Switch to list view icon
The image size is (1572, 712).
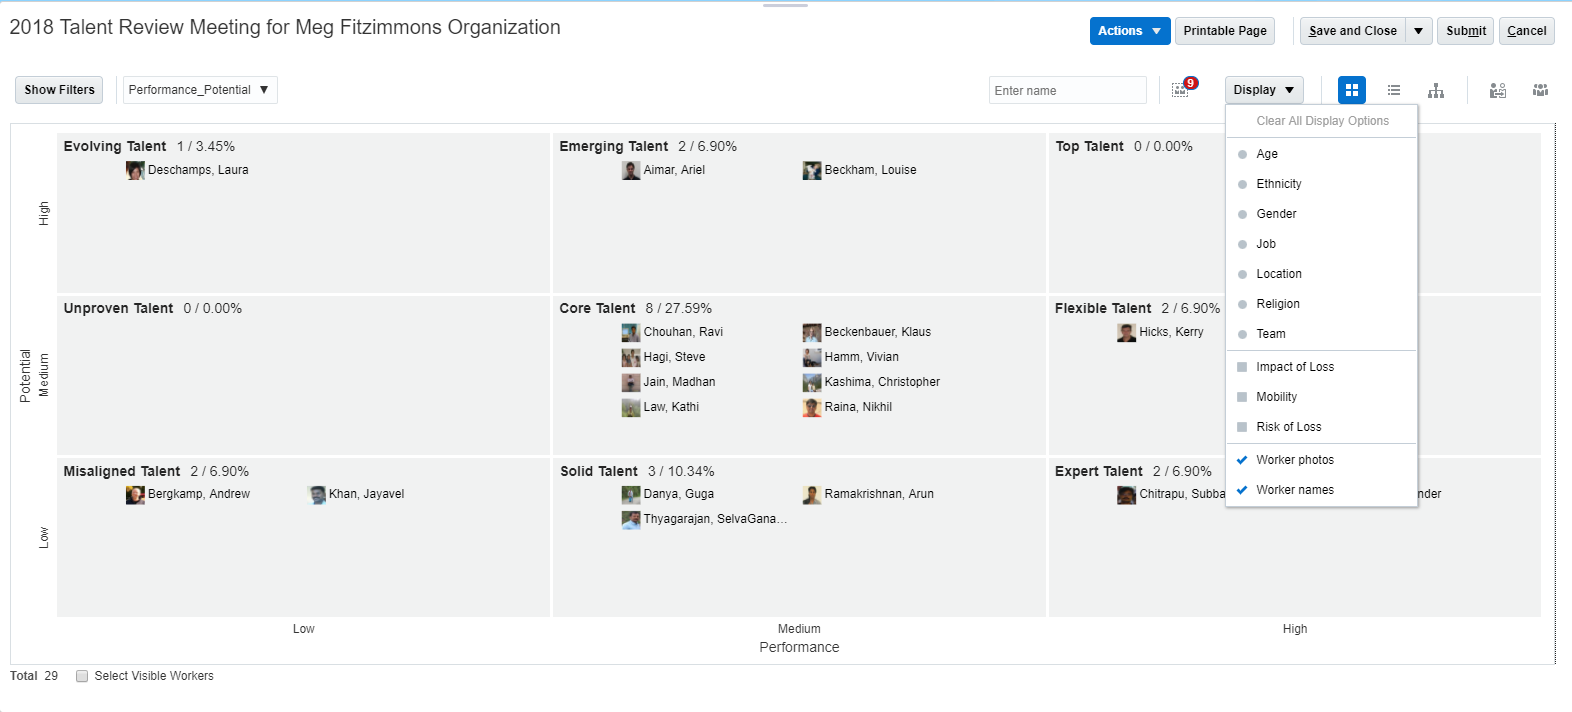pos(1394,90)
